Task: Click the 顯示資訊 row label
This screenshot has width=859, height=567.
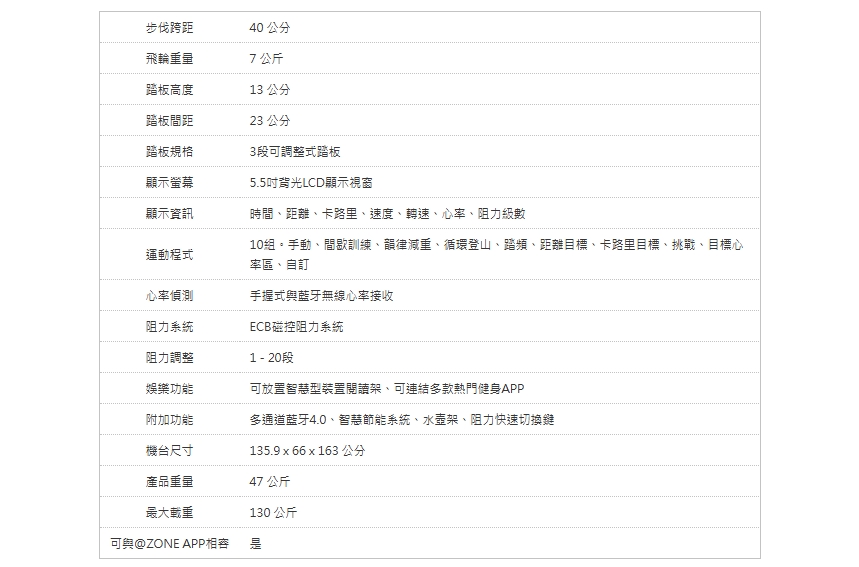Action: [169, 214]
